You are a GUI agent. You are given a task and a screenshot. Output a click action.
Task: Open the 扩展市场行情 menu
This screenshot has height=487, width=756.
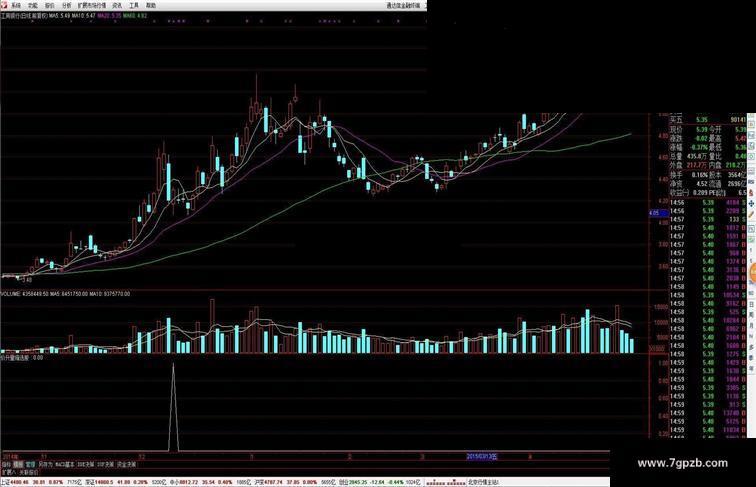pyautogui.click(x=92, y=6)
